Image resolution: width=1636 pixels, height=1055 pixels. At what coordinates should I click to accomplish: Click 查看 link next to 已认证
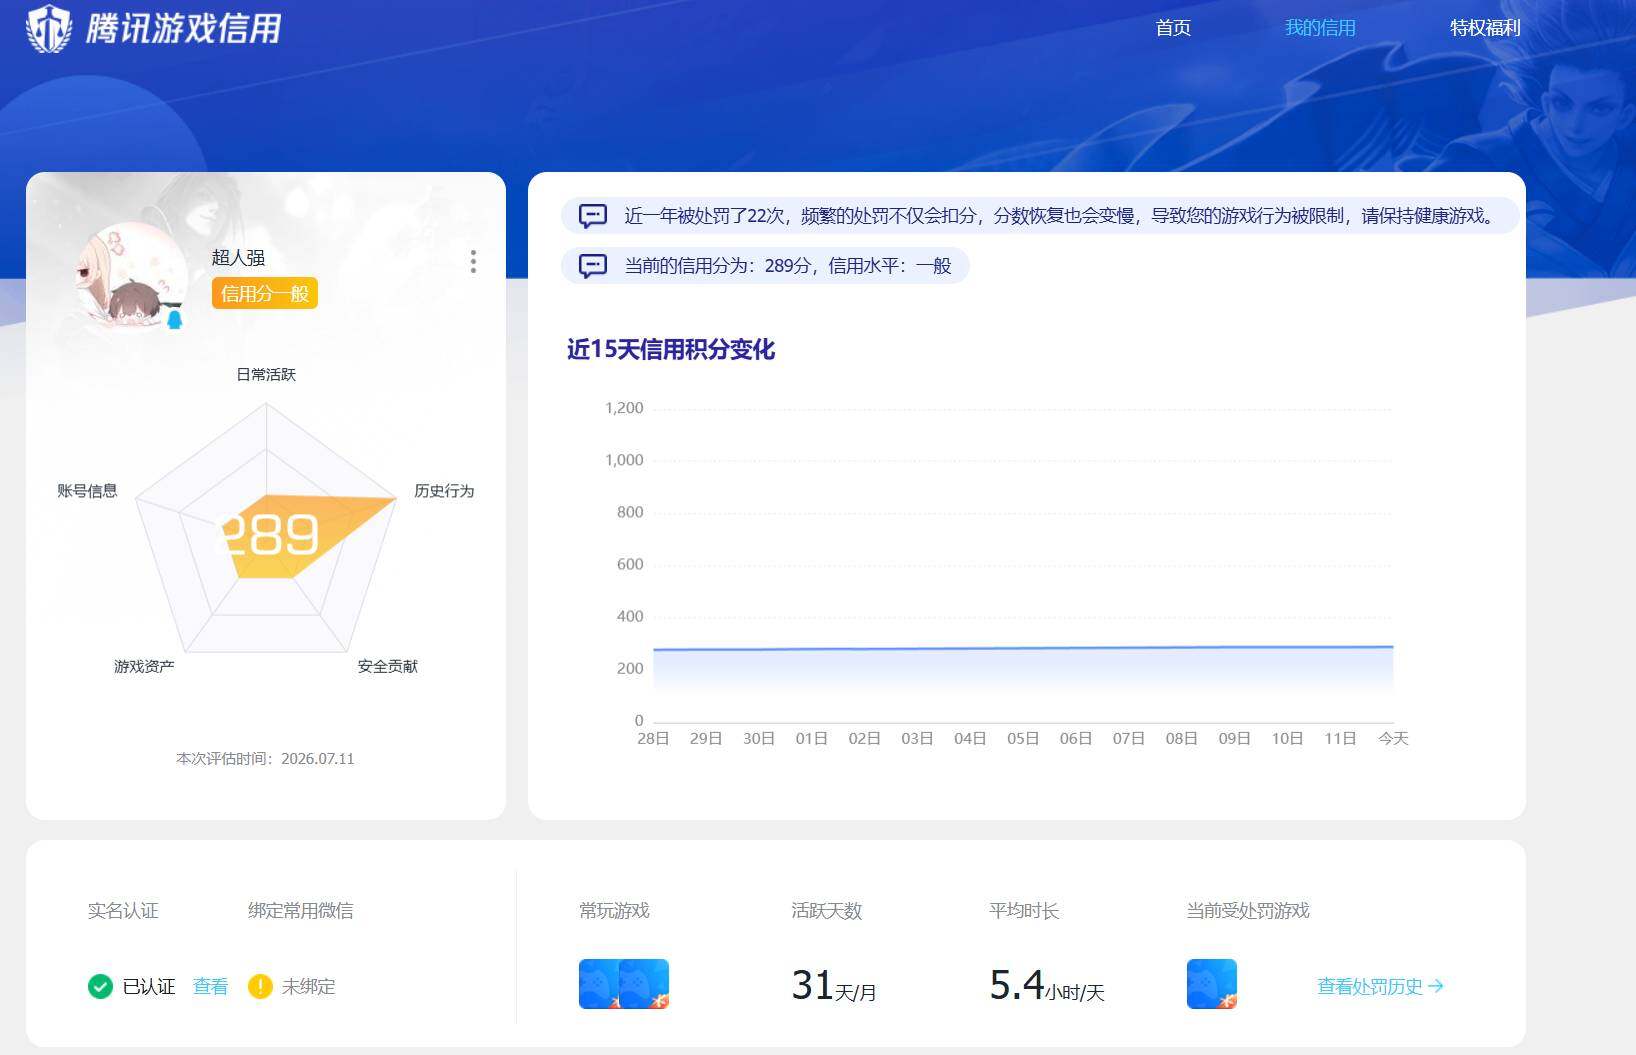210,987
